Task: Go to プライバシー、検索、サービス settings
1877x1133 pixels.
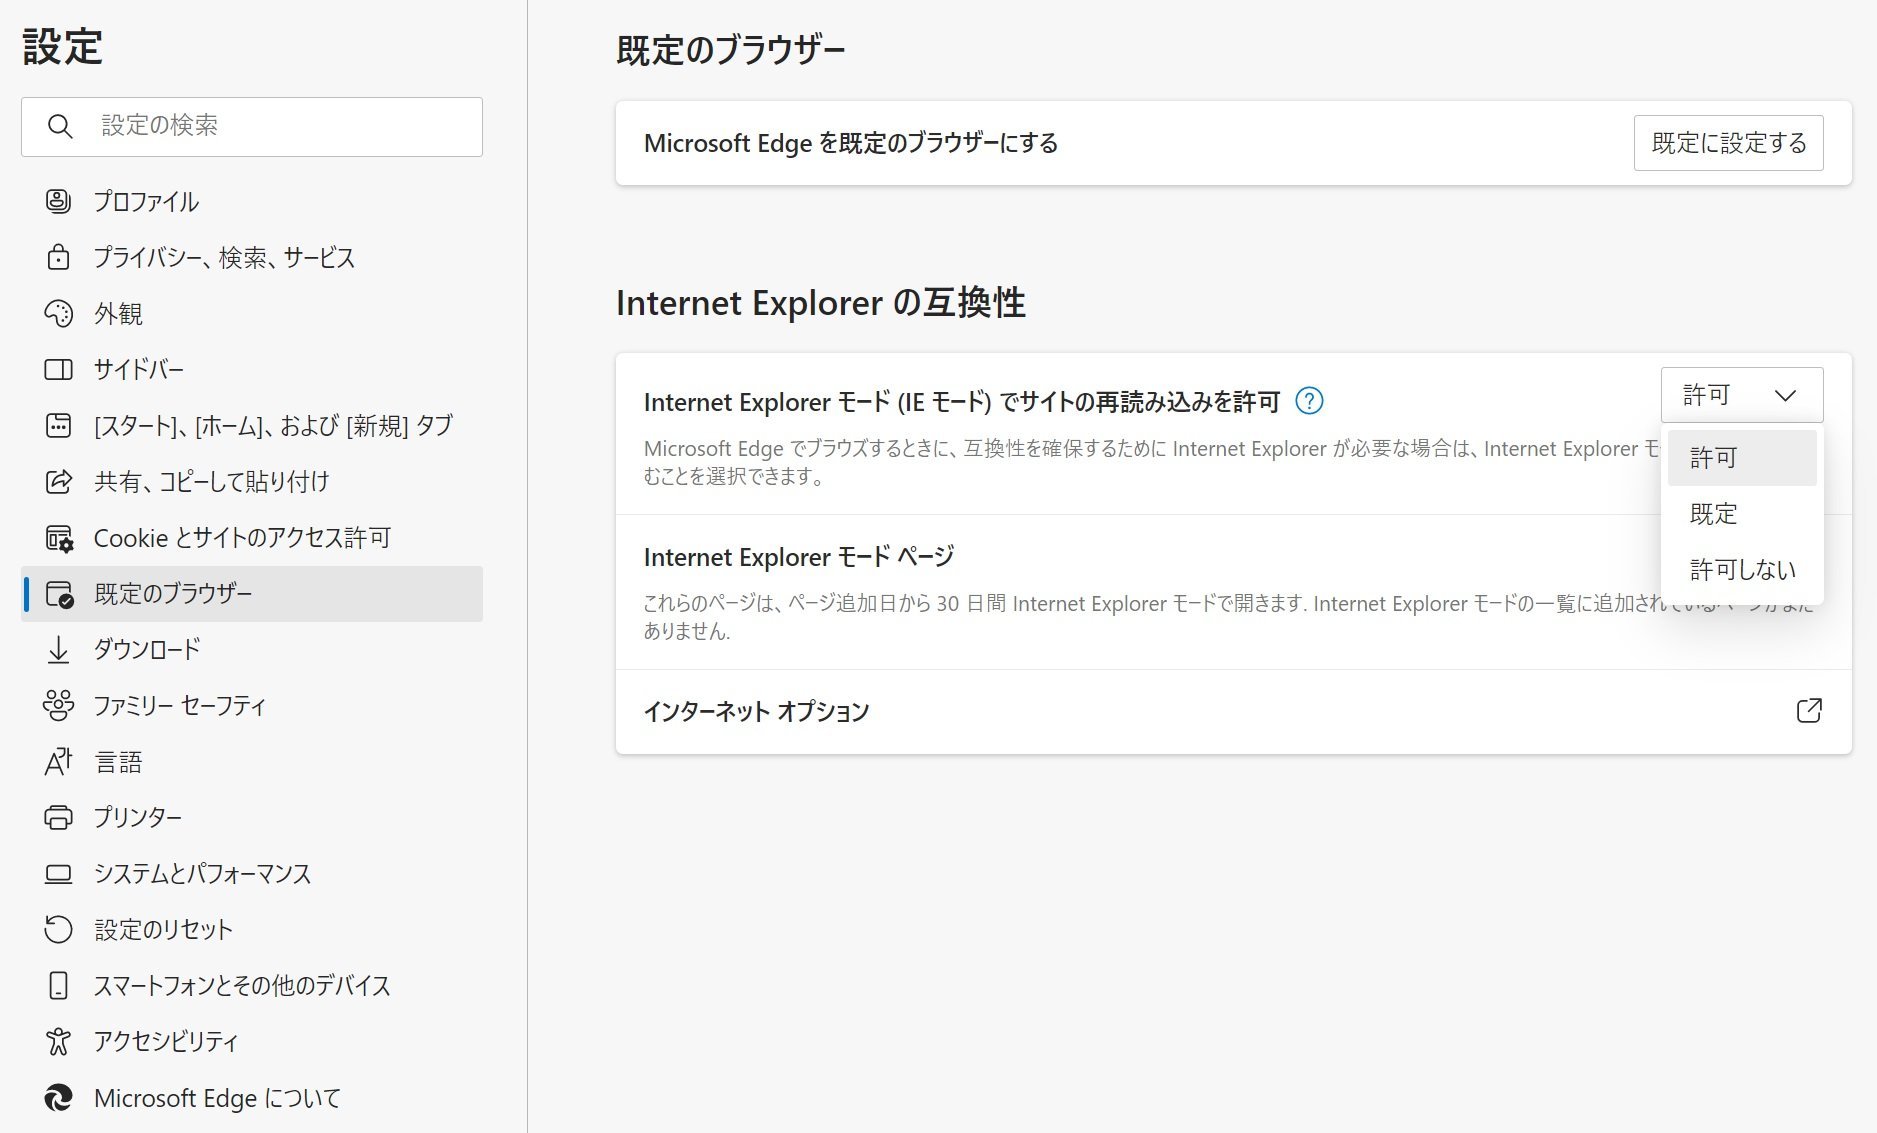Action: tap(252, 257)
